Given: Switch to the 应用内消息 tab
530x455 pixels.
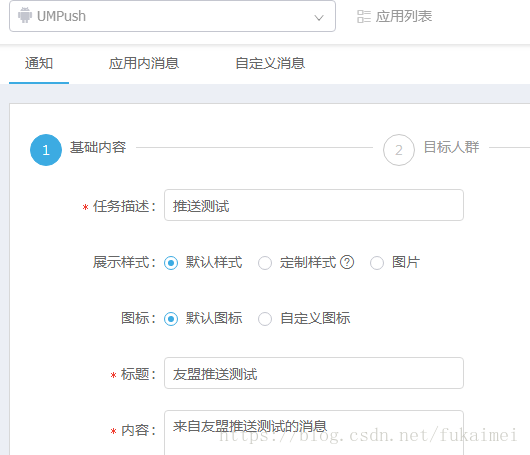Looking at the screenshot, I should 144,63.
